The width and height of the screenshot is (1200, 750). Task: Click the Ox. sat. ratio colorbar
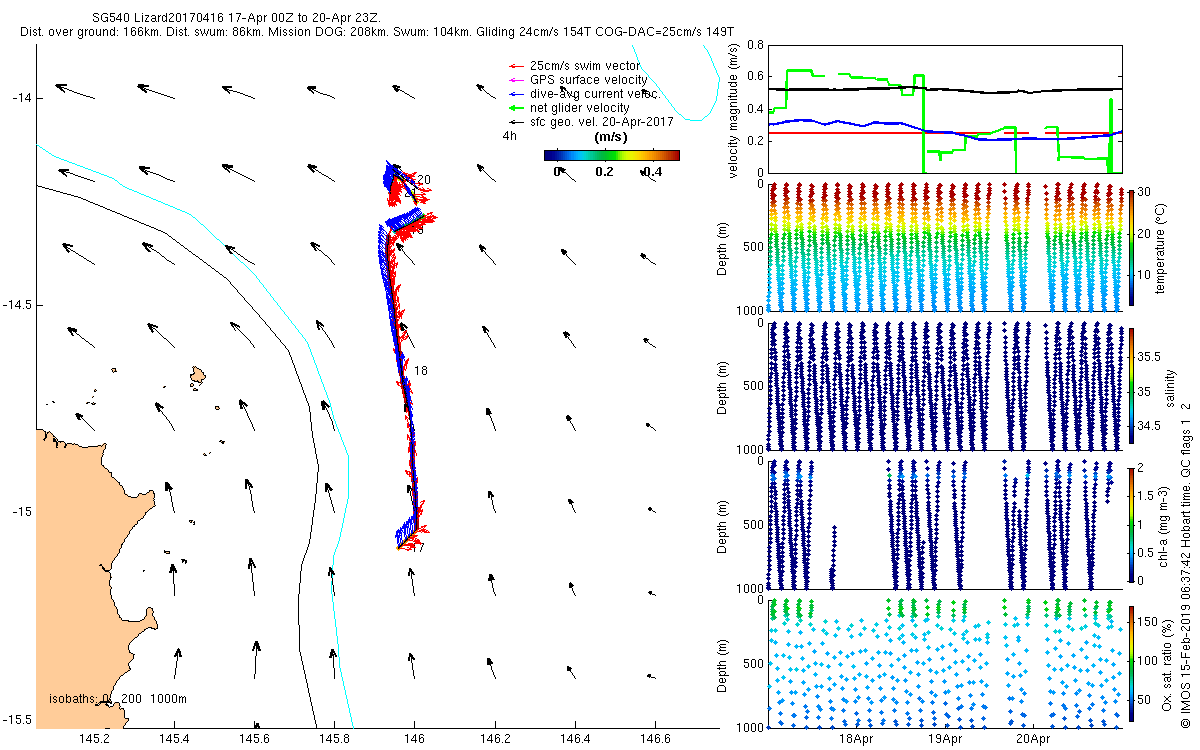(x=1132, y=664)
